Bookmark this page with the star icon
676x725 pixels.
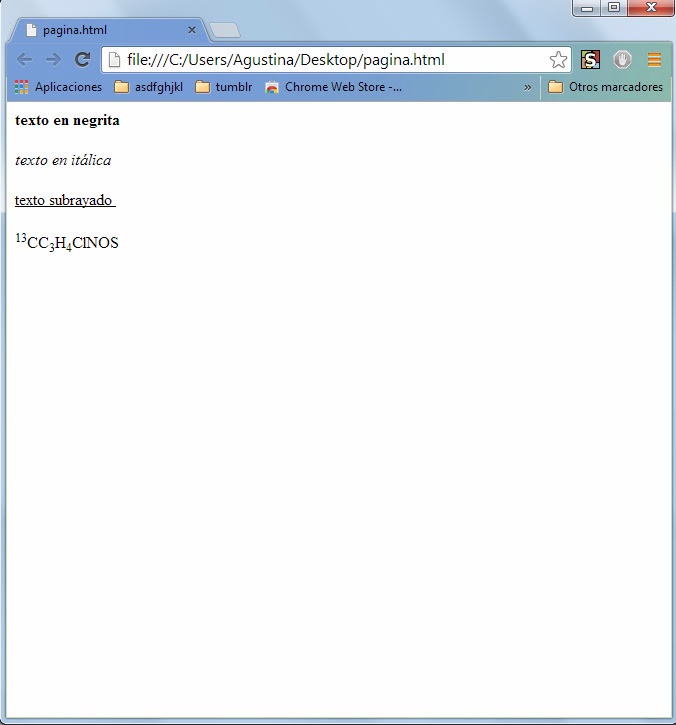coord(558,60)
